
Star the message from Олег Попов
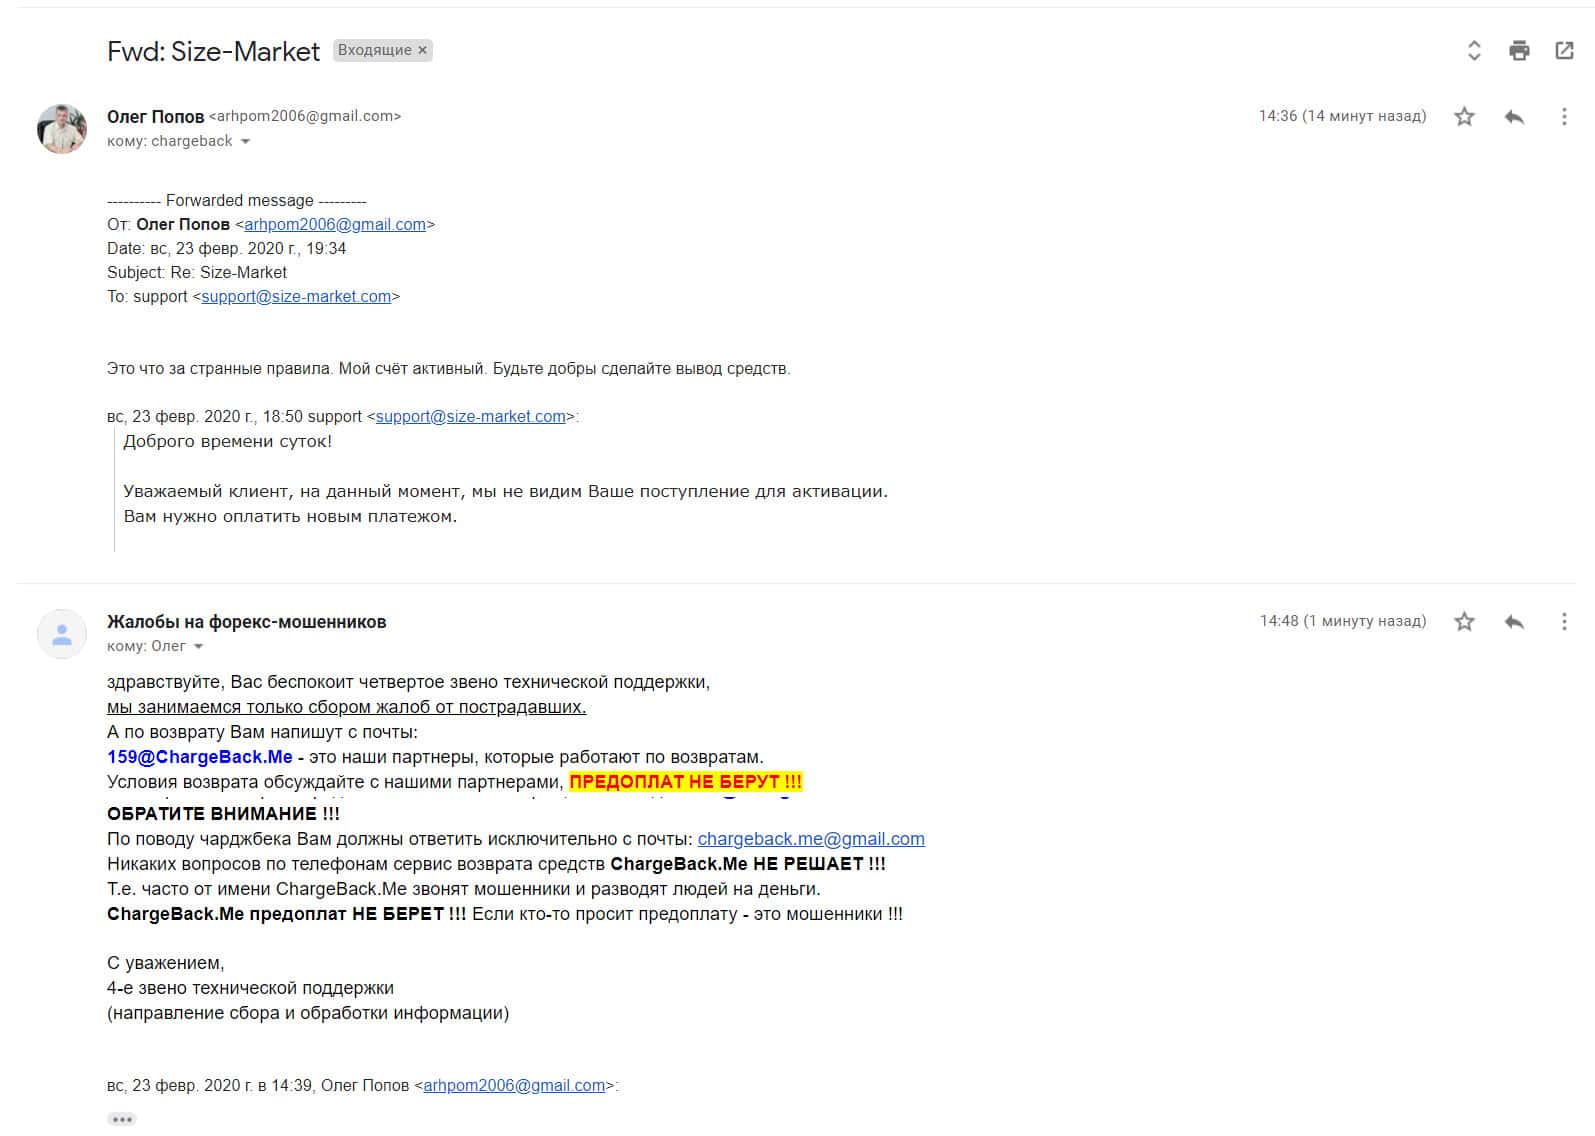[x=1464, y=117]
